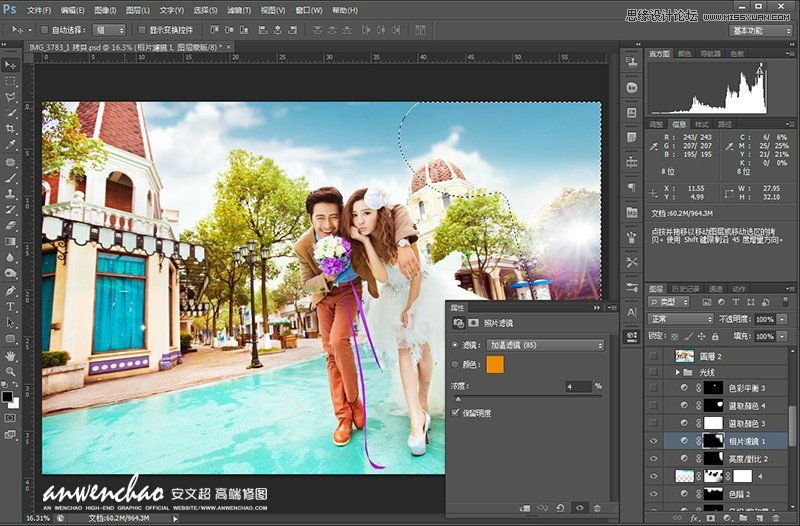Open the 图像(I) menu
The image size is (800, 526).
click(106, 10)
